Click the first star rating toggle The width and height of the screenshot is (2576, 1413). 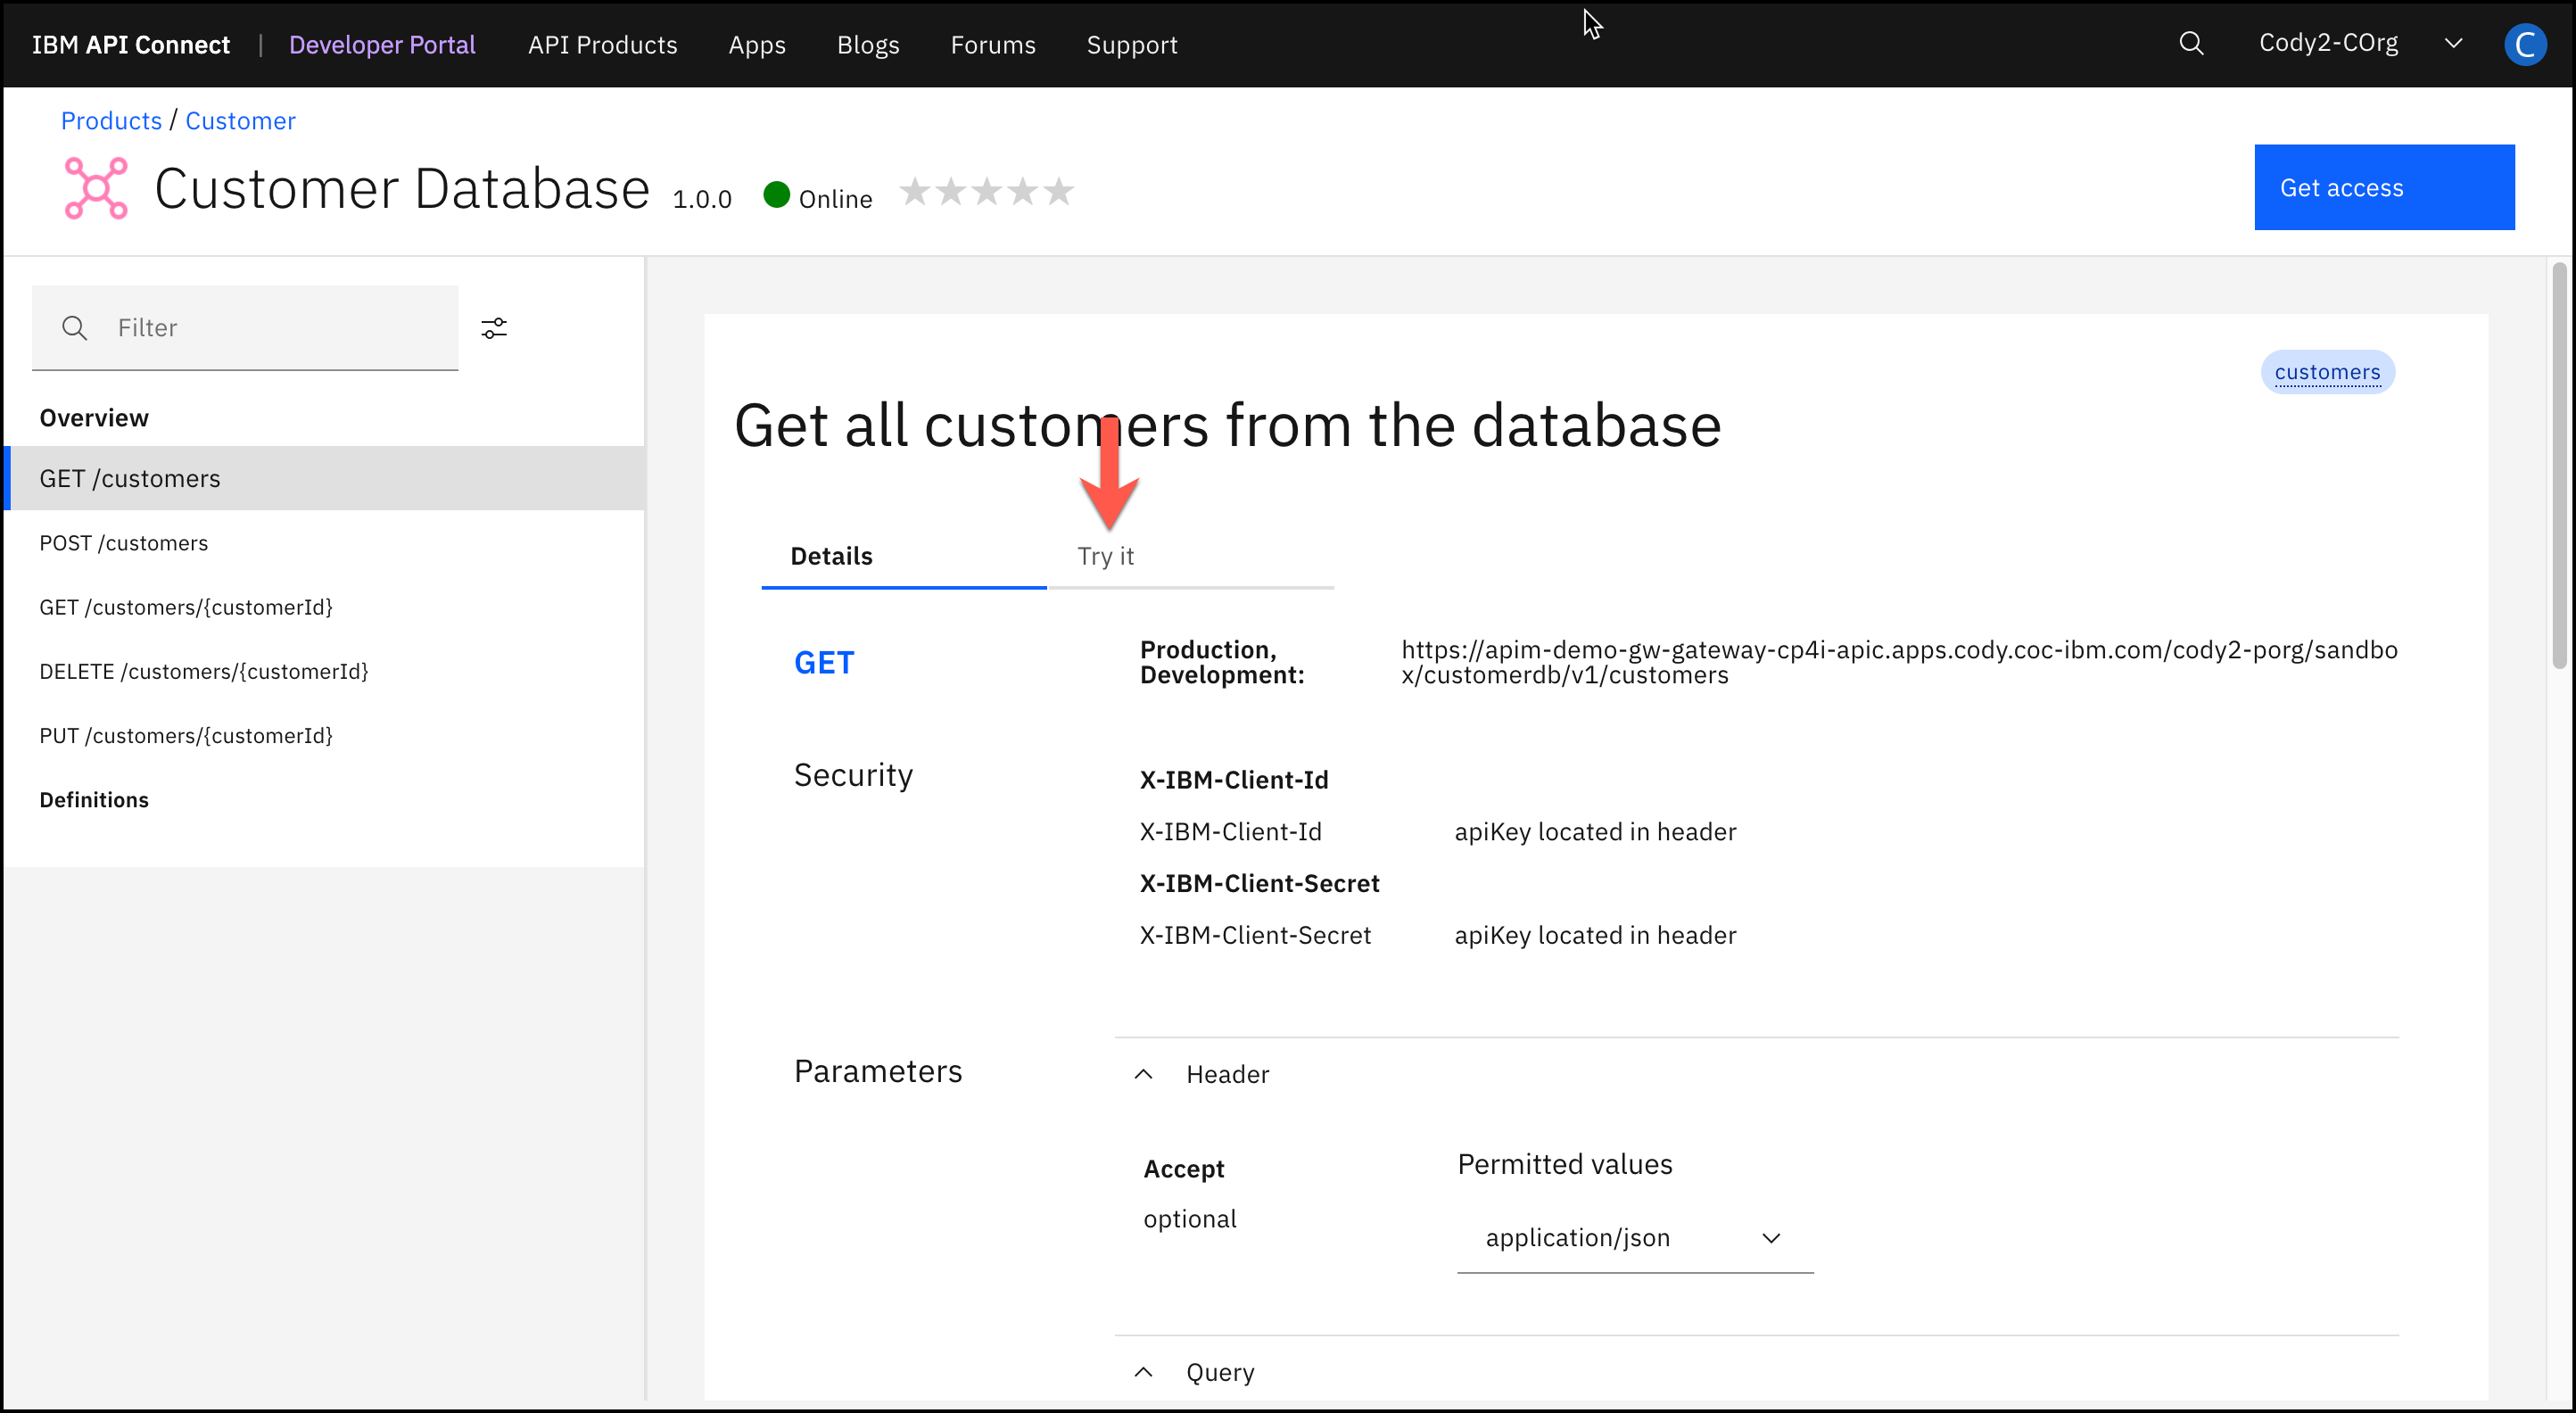click(x=919, y=190)
